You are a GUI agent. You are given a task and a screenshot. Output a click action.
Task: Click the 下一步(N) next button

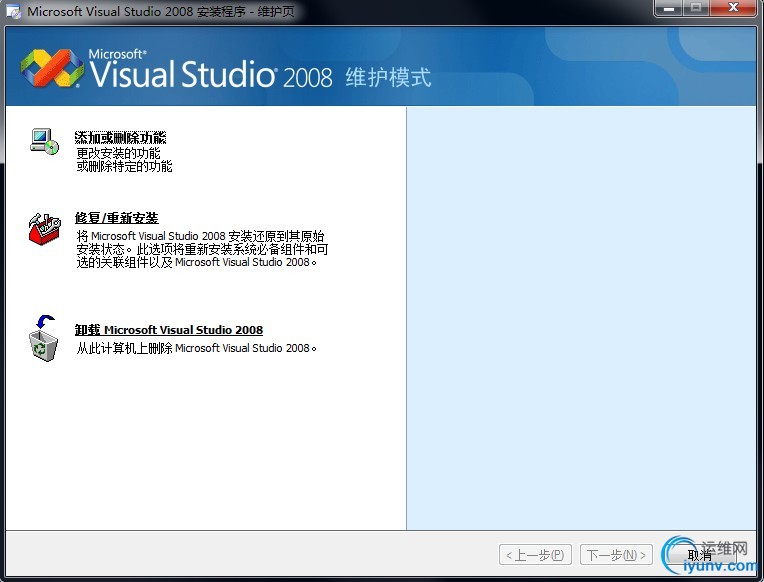[616, 555]
